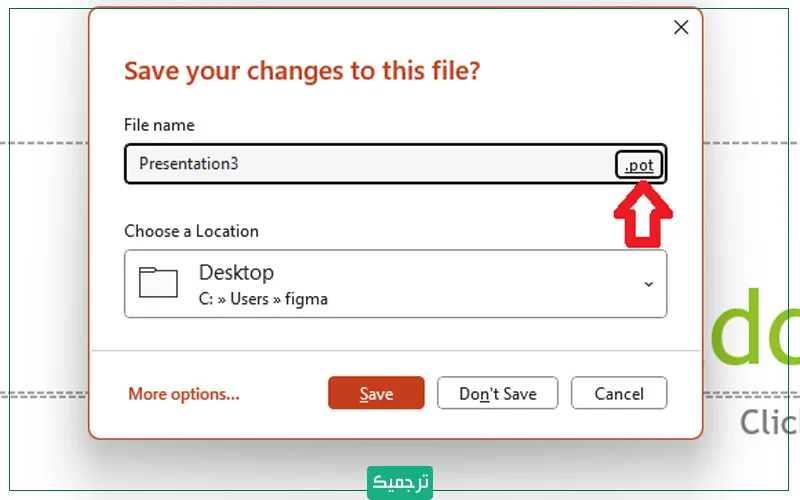Image resolution: width=800 pixels, height=500 pixels.
Task: Cancel the save dialog
Action: pos(619,393)
